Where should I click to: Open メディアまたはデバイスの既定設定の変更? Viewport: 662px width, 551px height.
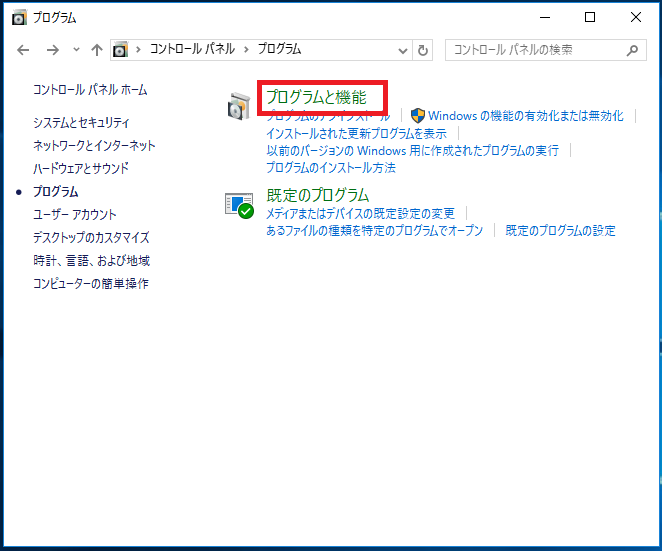coord(360,213)
